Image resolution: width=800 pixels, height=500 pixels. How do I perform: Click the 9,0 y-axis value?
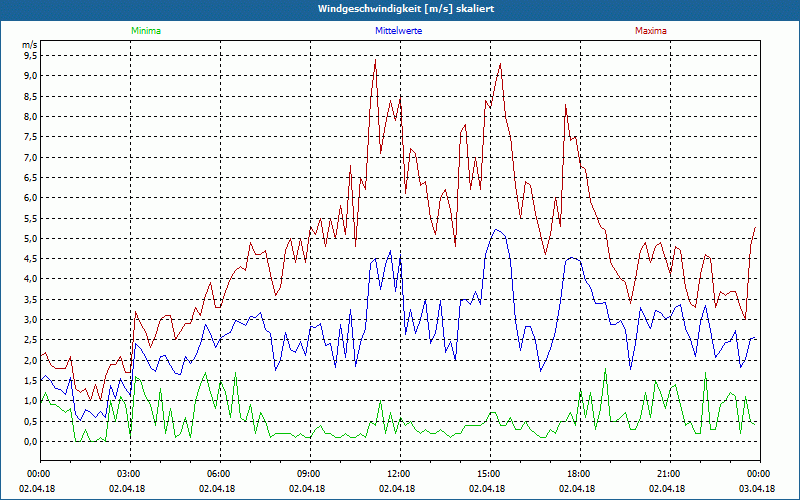32,76
